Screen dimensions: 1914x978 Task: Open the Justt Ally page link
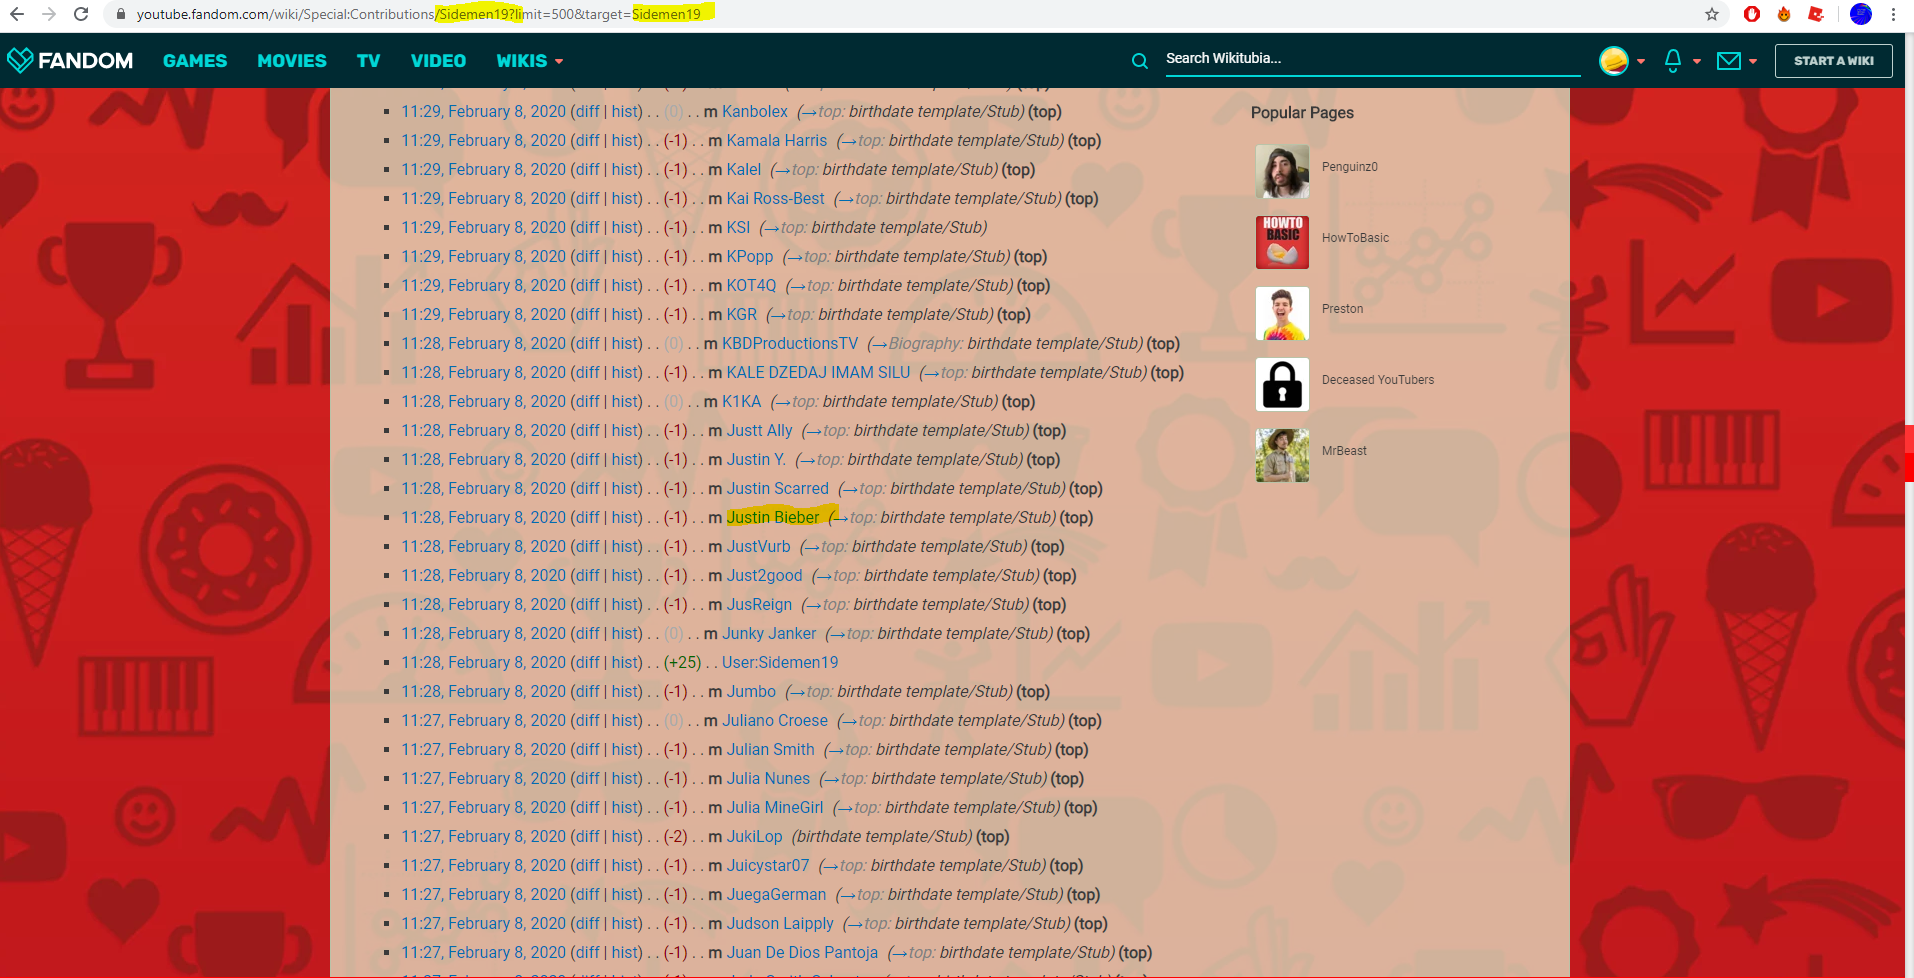[x=759, y=430]
